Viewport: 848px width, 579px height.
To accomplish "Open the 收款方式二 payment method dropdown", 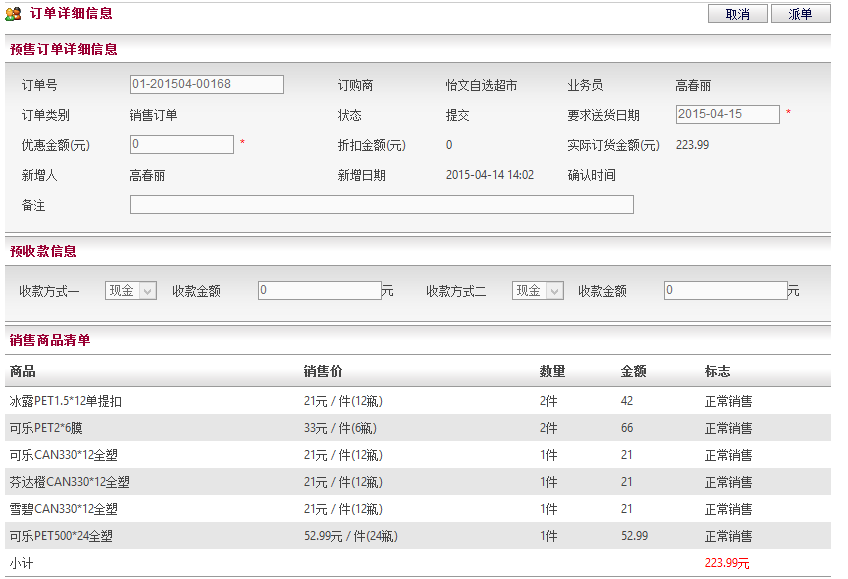I will [x=538, y=291].
